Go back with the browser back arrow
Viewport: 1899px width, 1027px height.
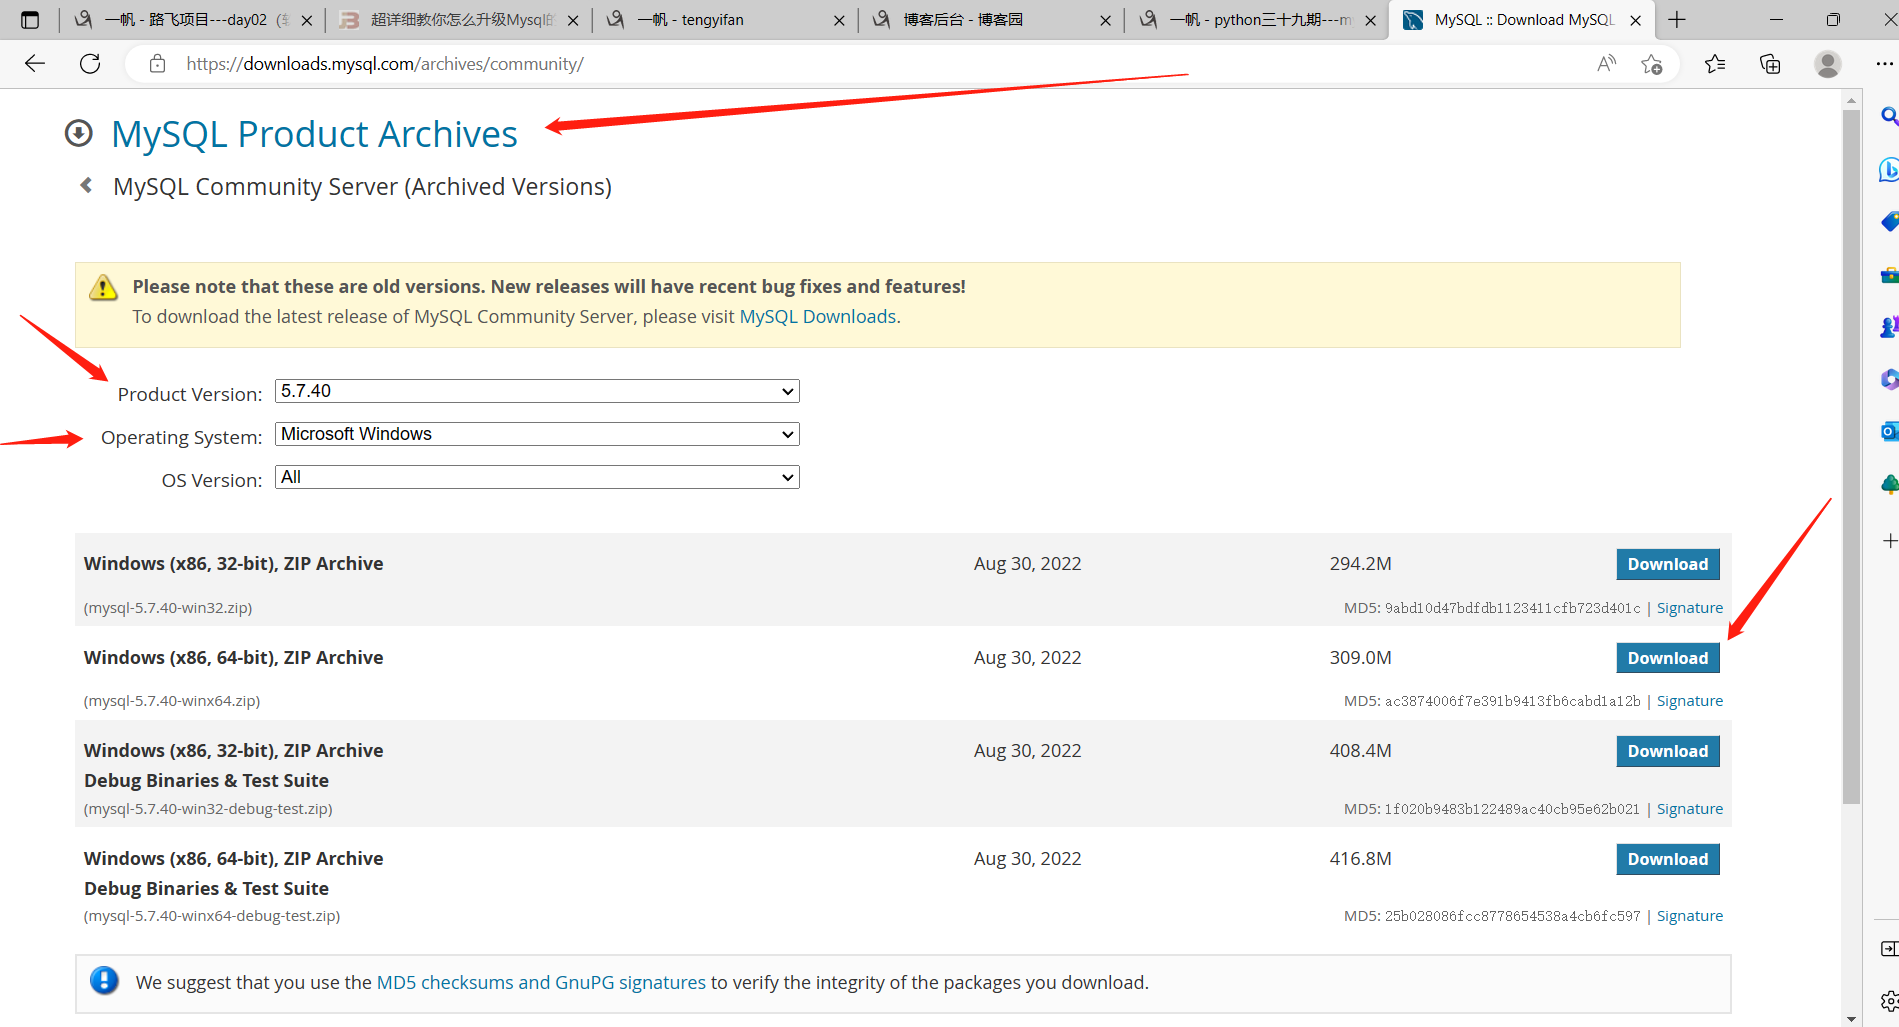pos(35,64)
